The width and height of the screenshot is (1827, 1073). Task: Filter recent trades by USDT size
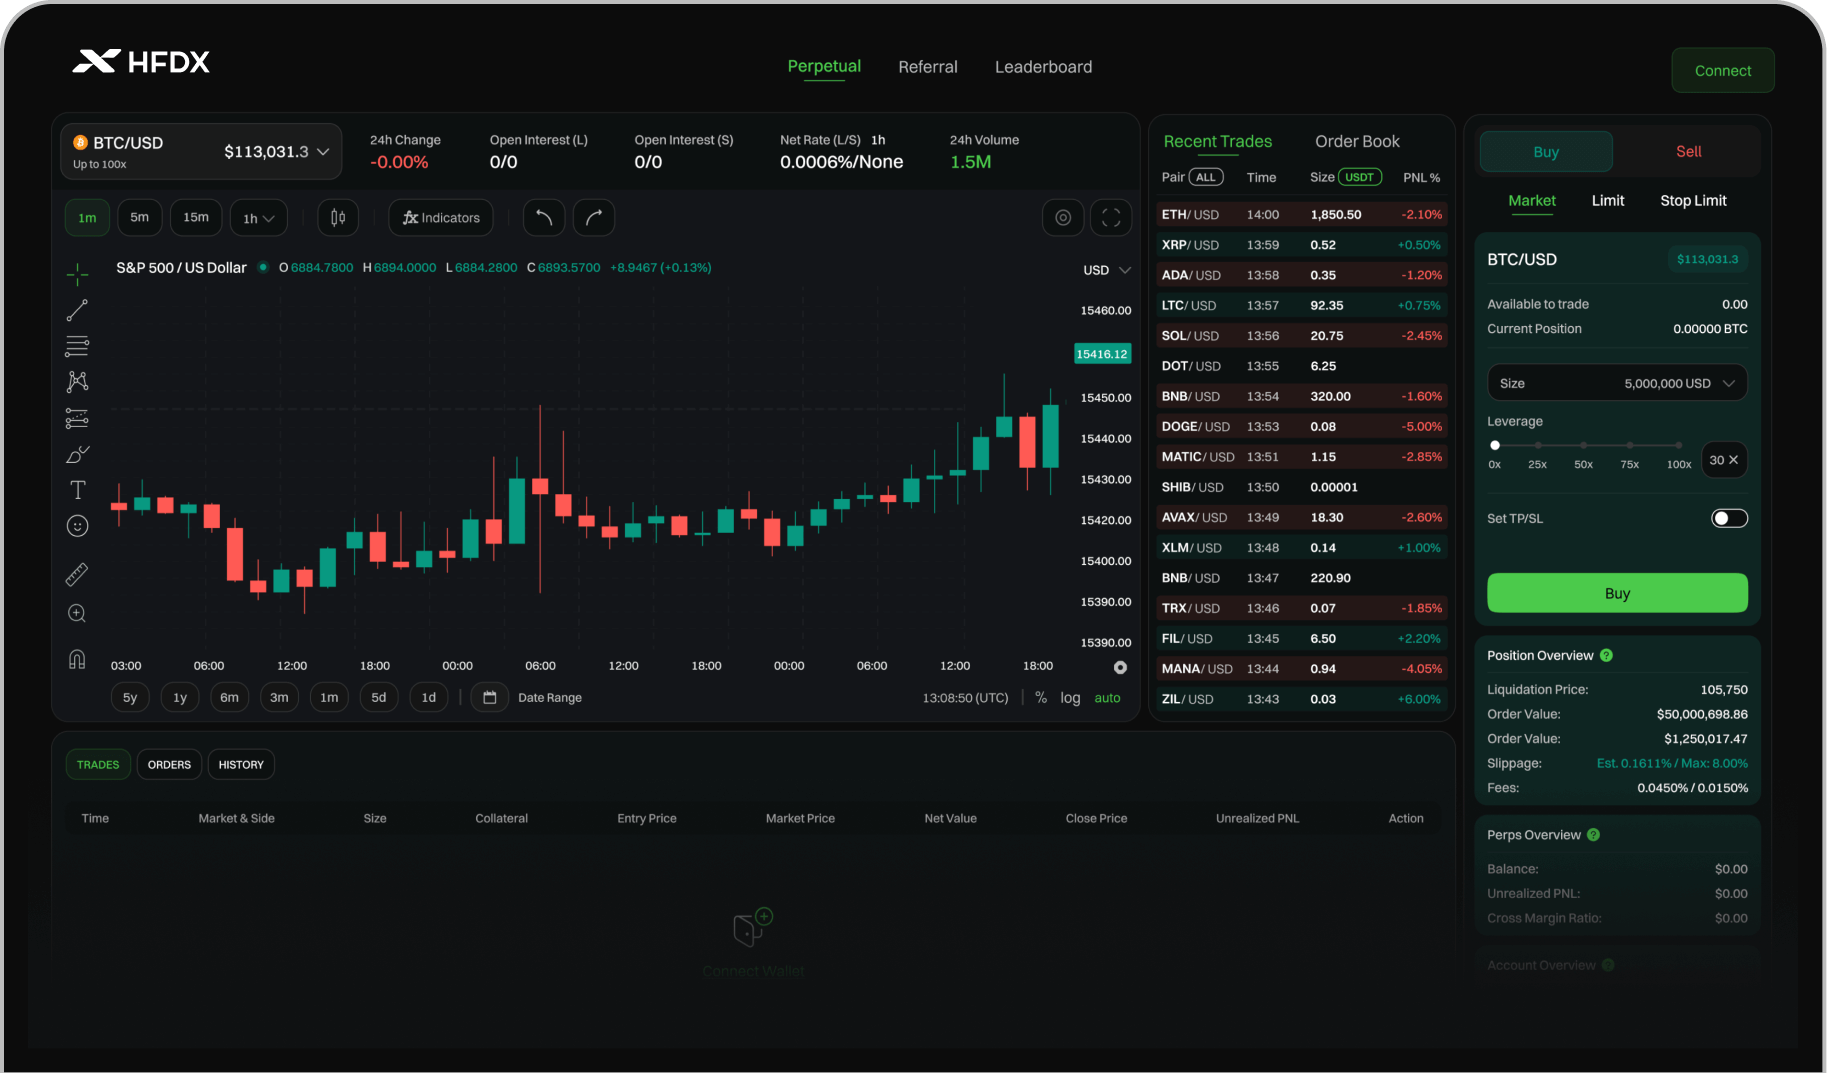coord(1360,176)
